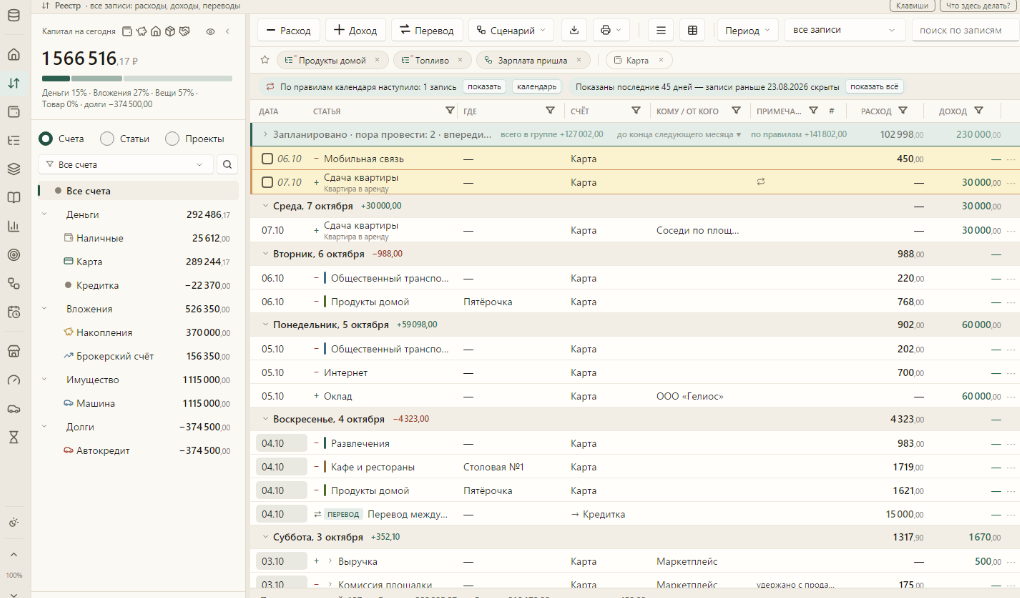
Task: Click in the поиск по записям search field
Action: (965, 30)
